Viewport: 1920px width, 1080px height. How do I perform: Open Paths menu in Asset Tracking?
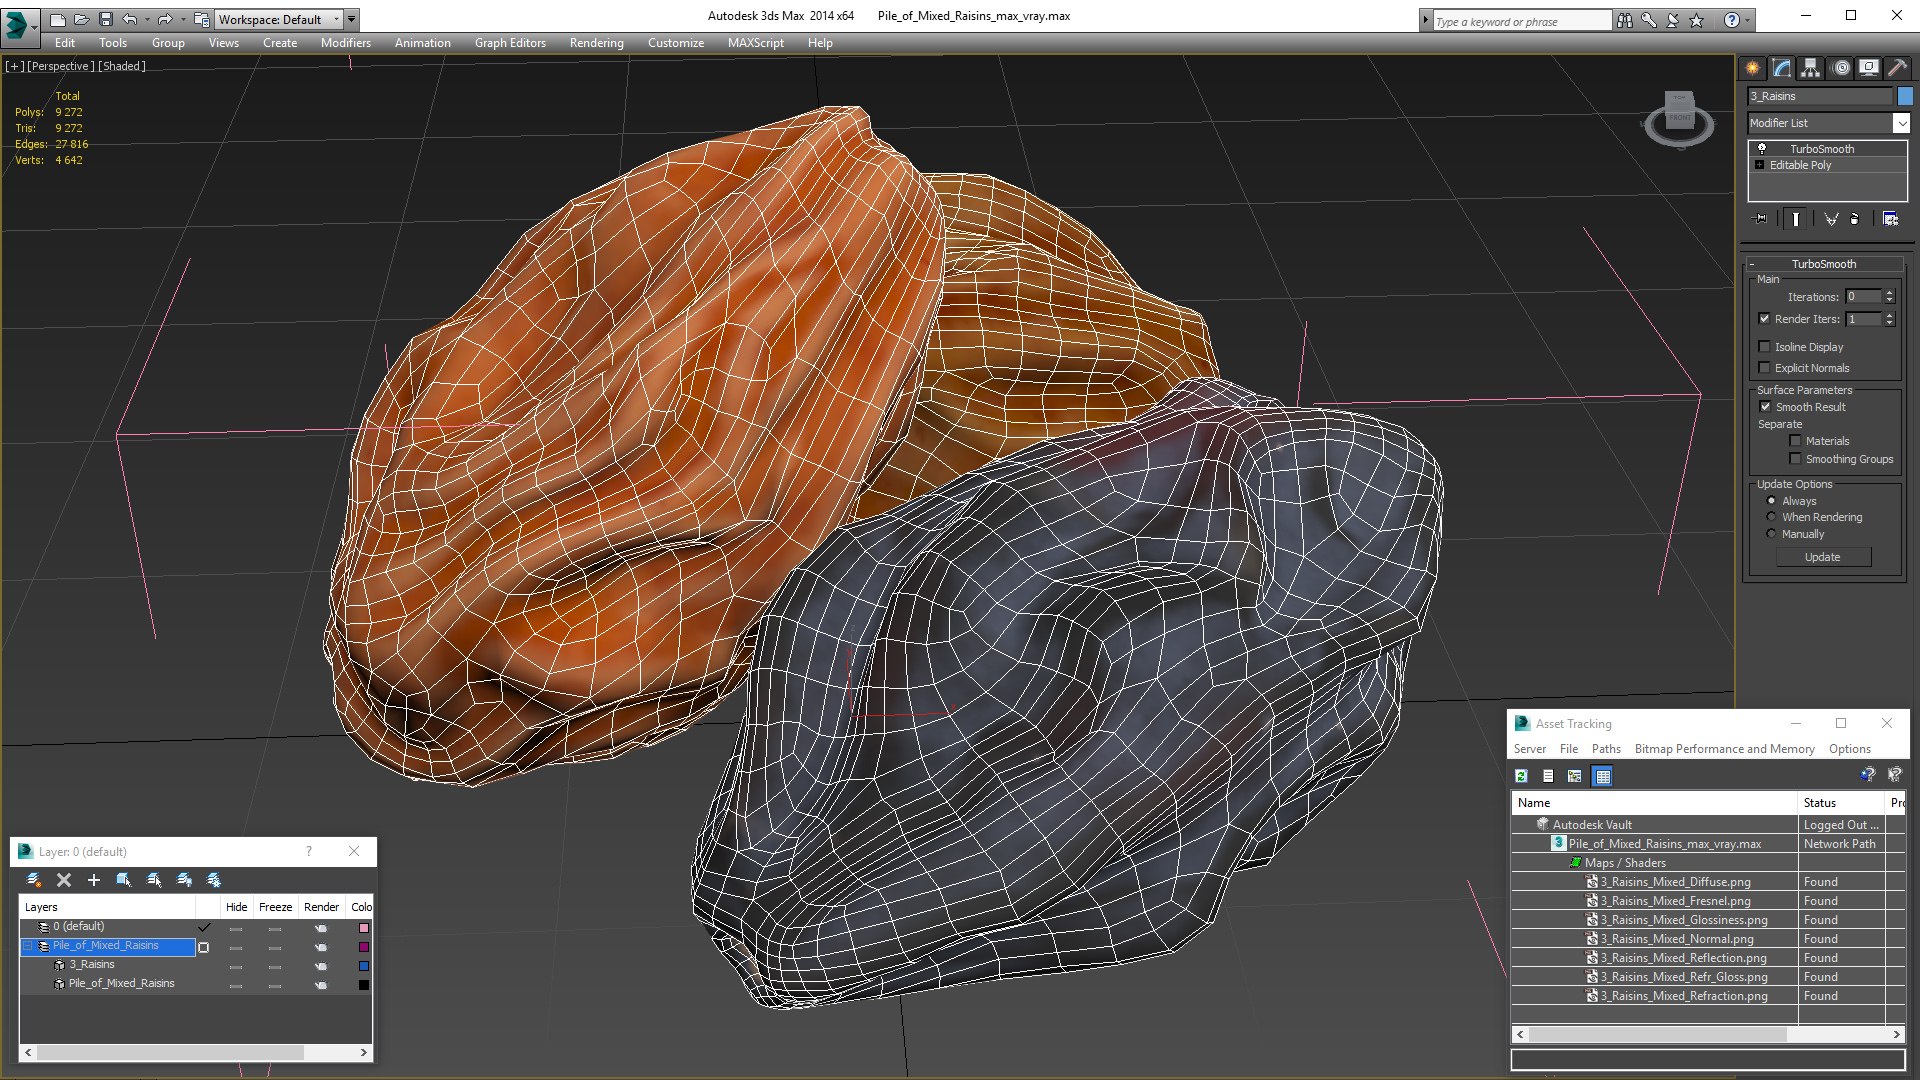click(x=1606, y=749)
